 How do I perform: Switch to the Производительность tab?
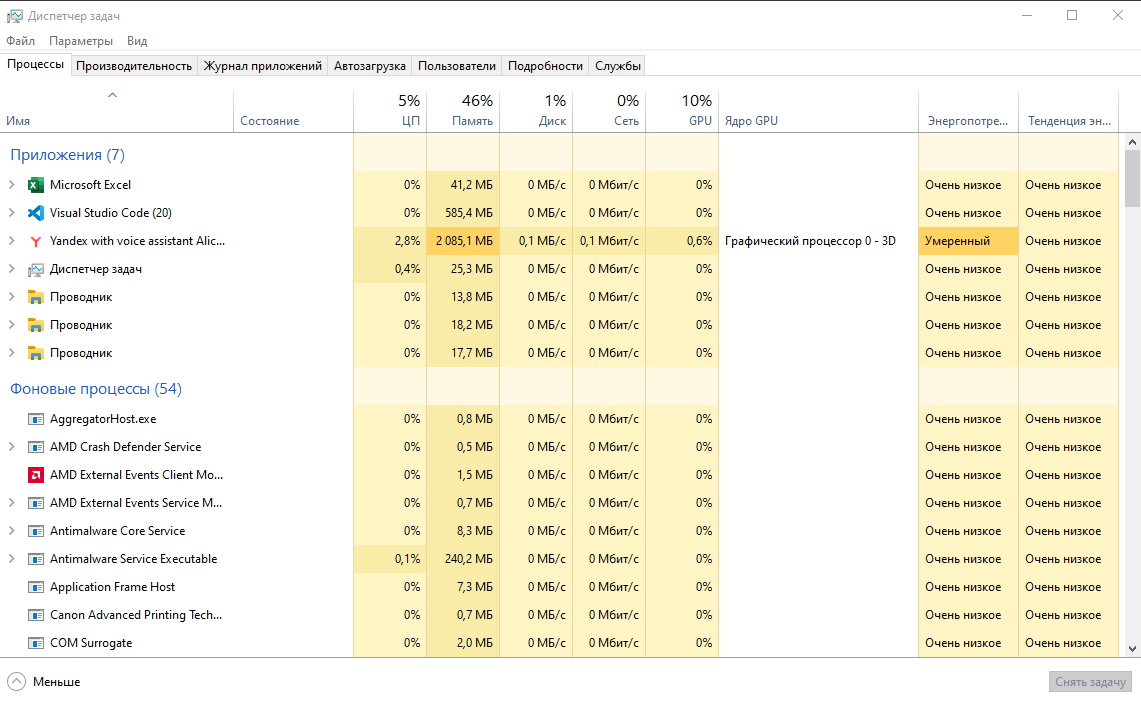pos(134,66)
